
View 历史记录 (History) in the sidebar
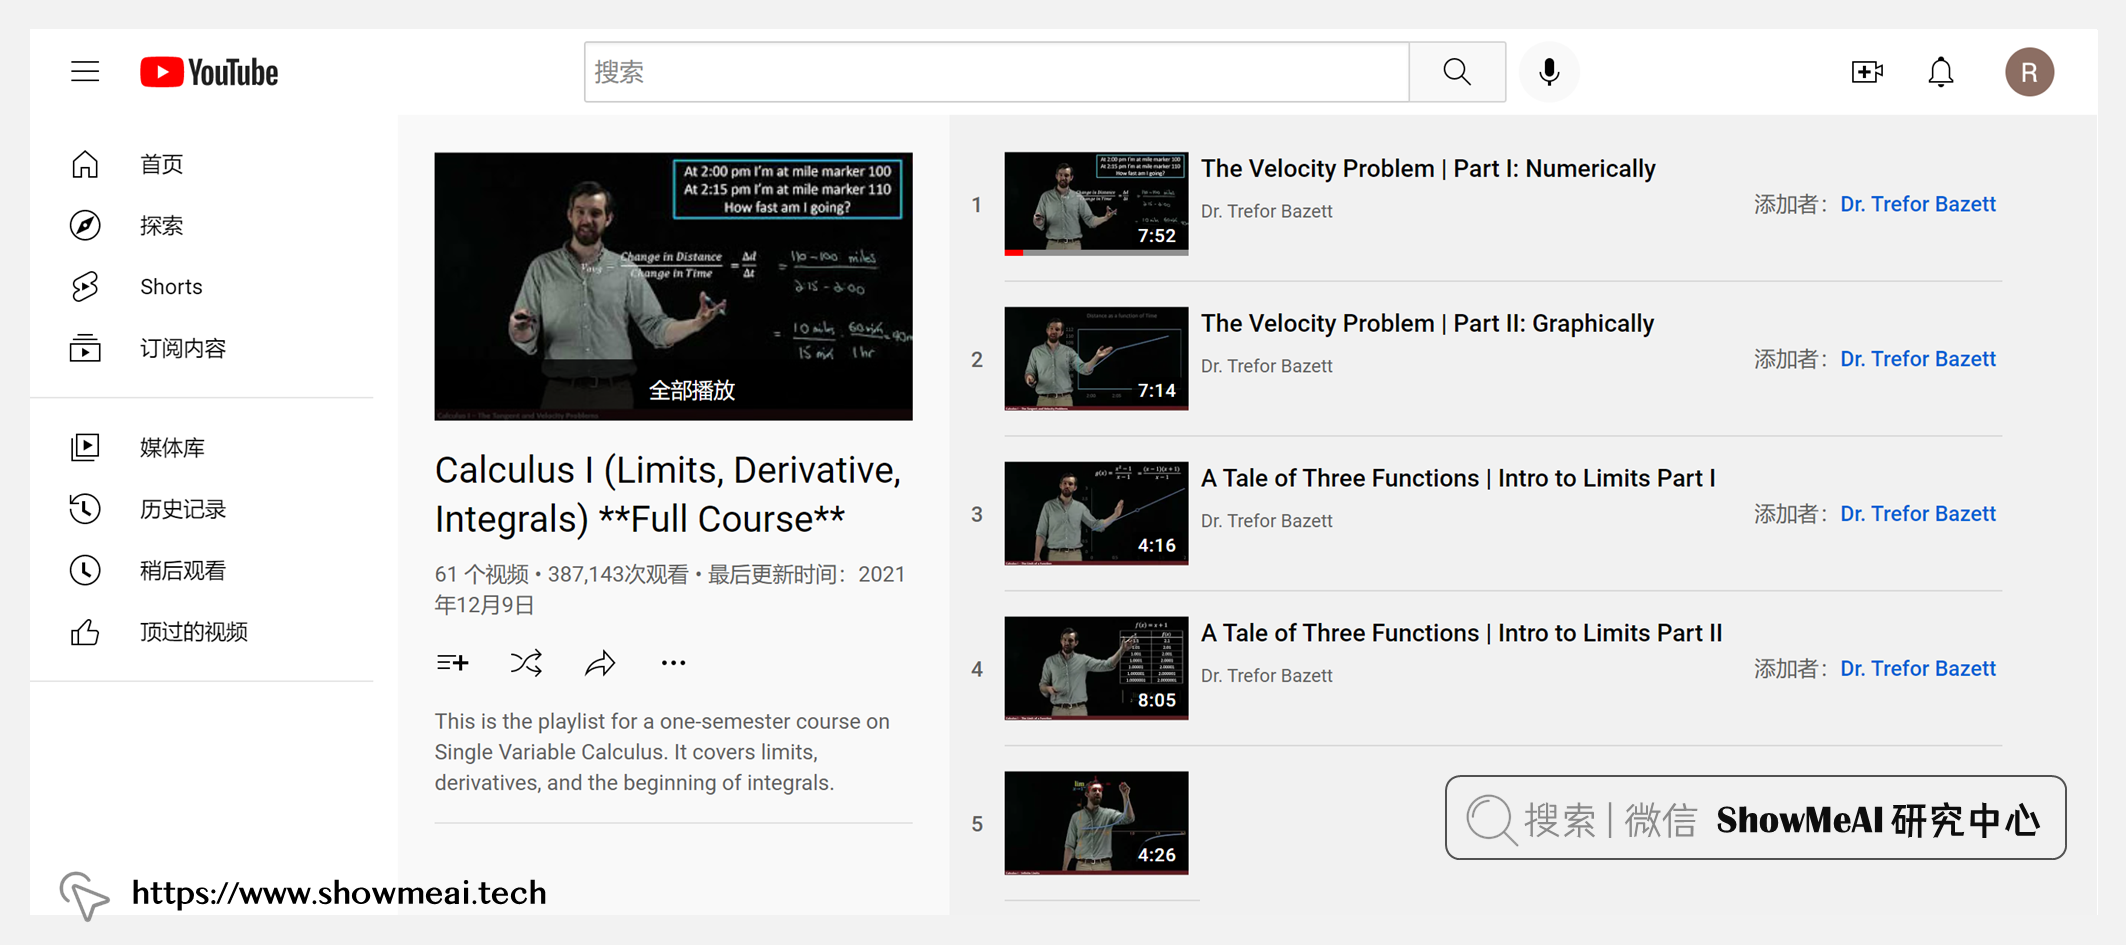point(183,509)
